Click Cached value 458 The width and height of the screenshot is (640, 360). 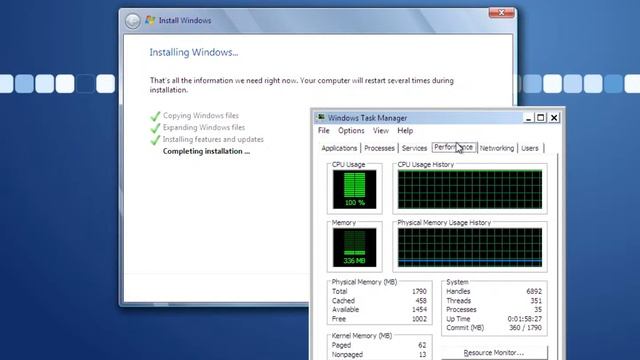pos(421,300)
